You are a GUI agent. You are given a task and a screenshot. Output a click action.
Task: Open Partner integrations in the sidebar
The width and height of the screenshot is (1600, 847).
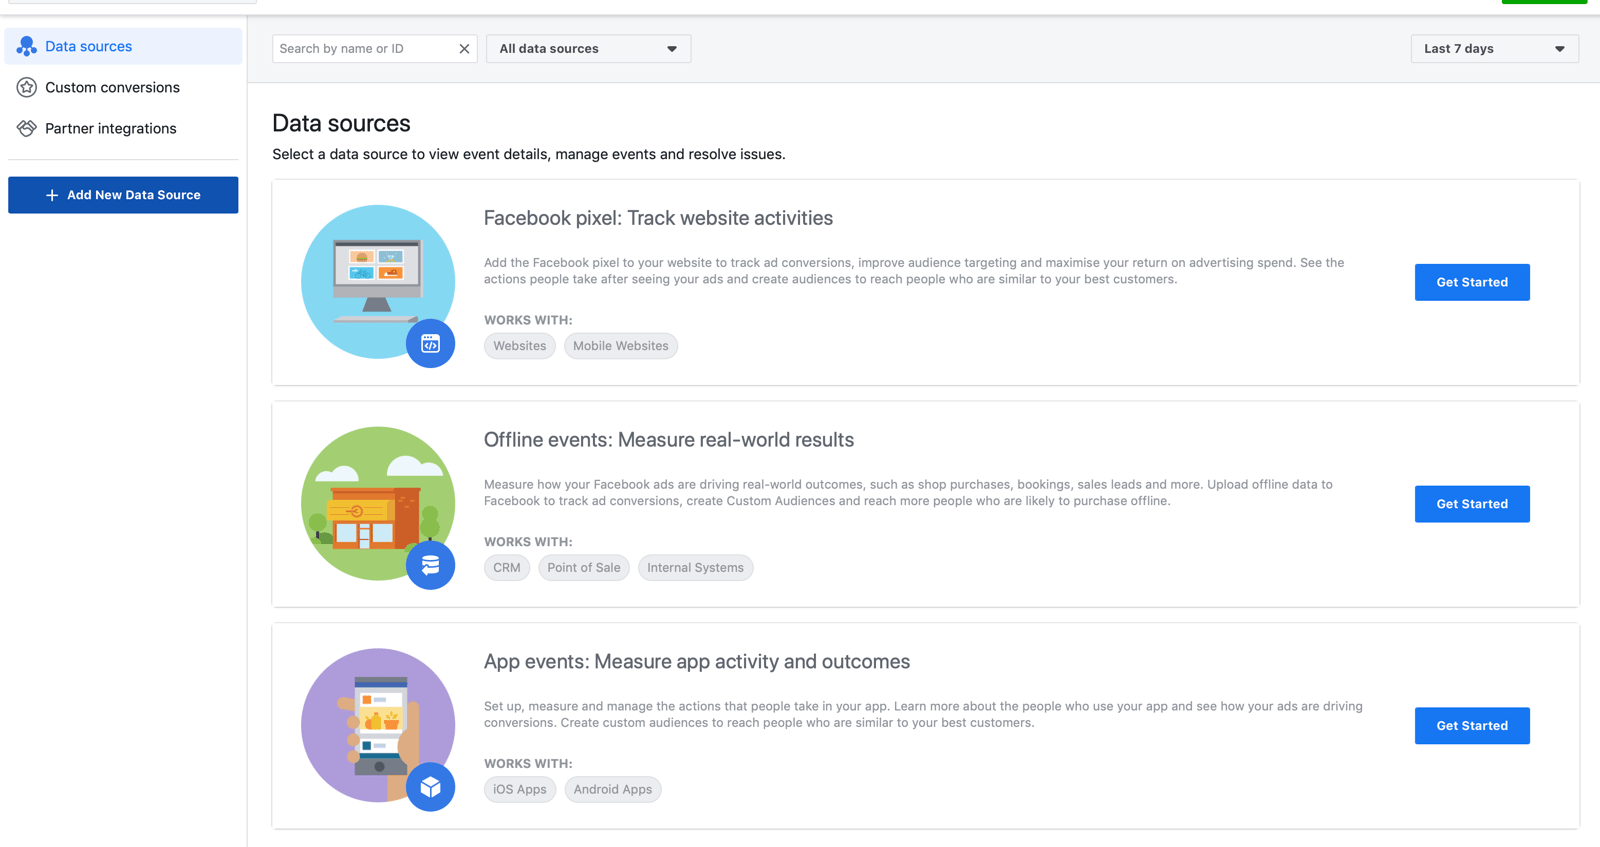[124, 128]
